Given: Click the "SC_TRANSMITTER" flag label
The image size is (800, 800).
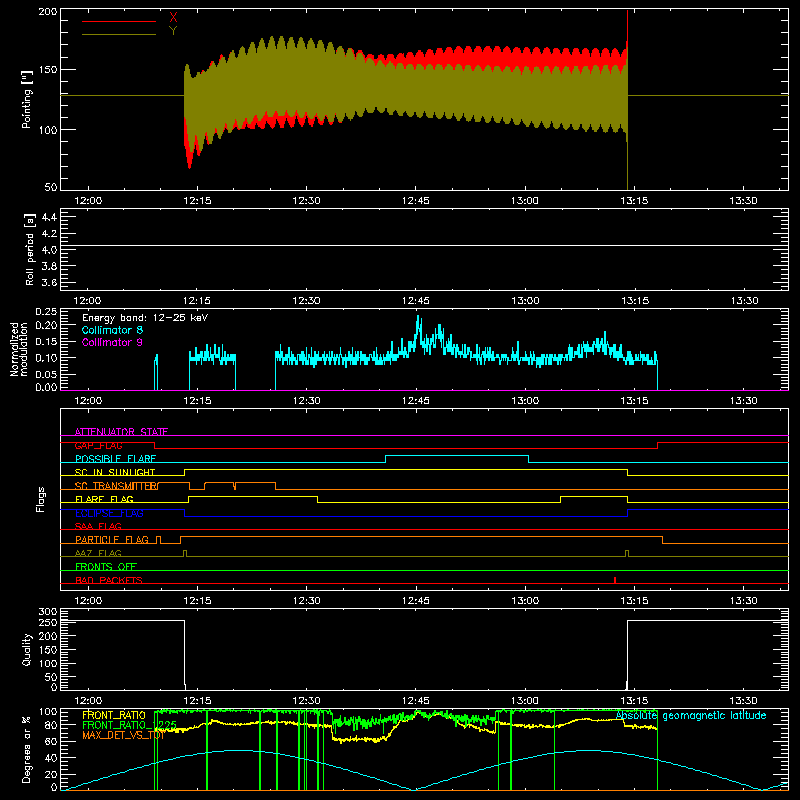Looking at the screenshot, I should coord(116,486).
